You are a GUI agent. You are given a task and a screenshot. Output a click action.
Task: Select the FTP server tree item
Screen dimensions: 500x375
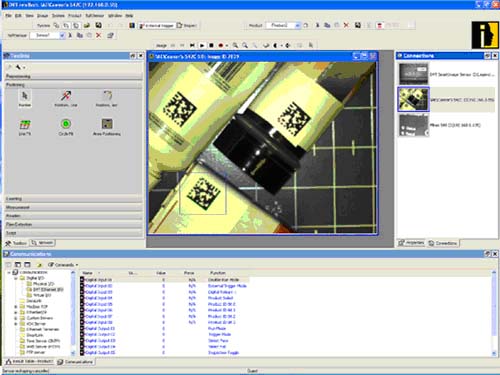[32, 352]
